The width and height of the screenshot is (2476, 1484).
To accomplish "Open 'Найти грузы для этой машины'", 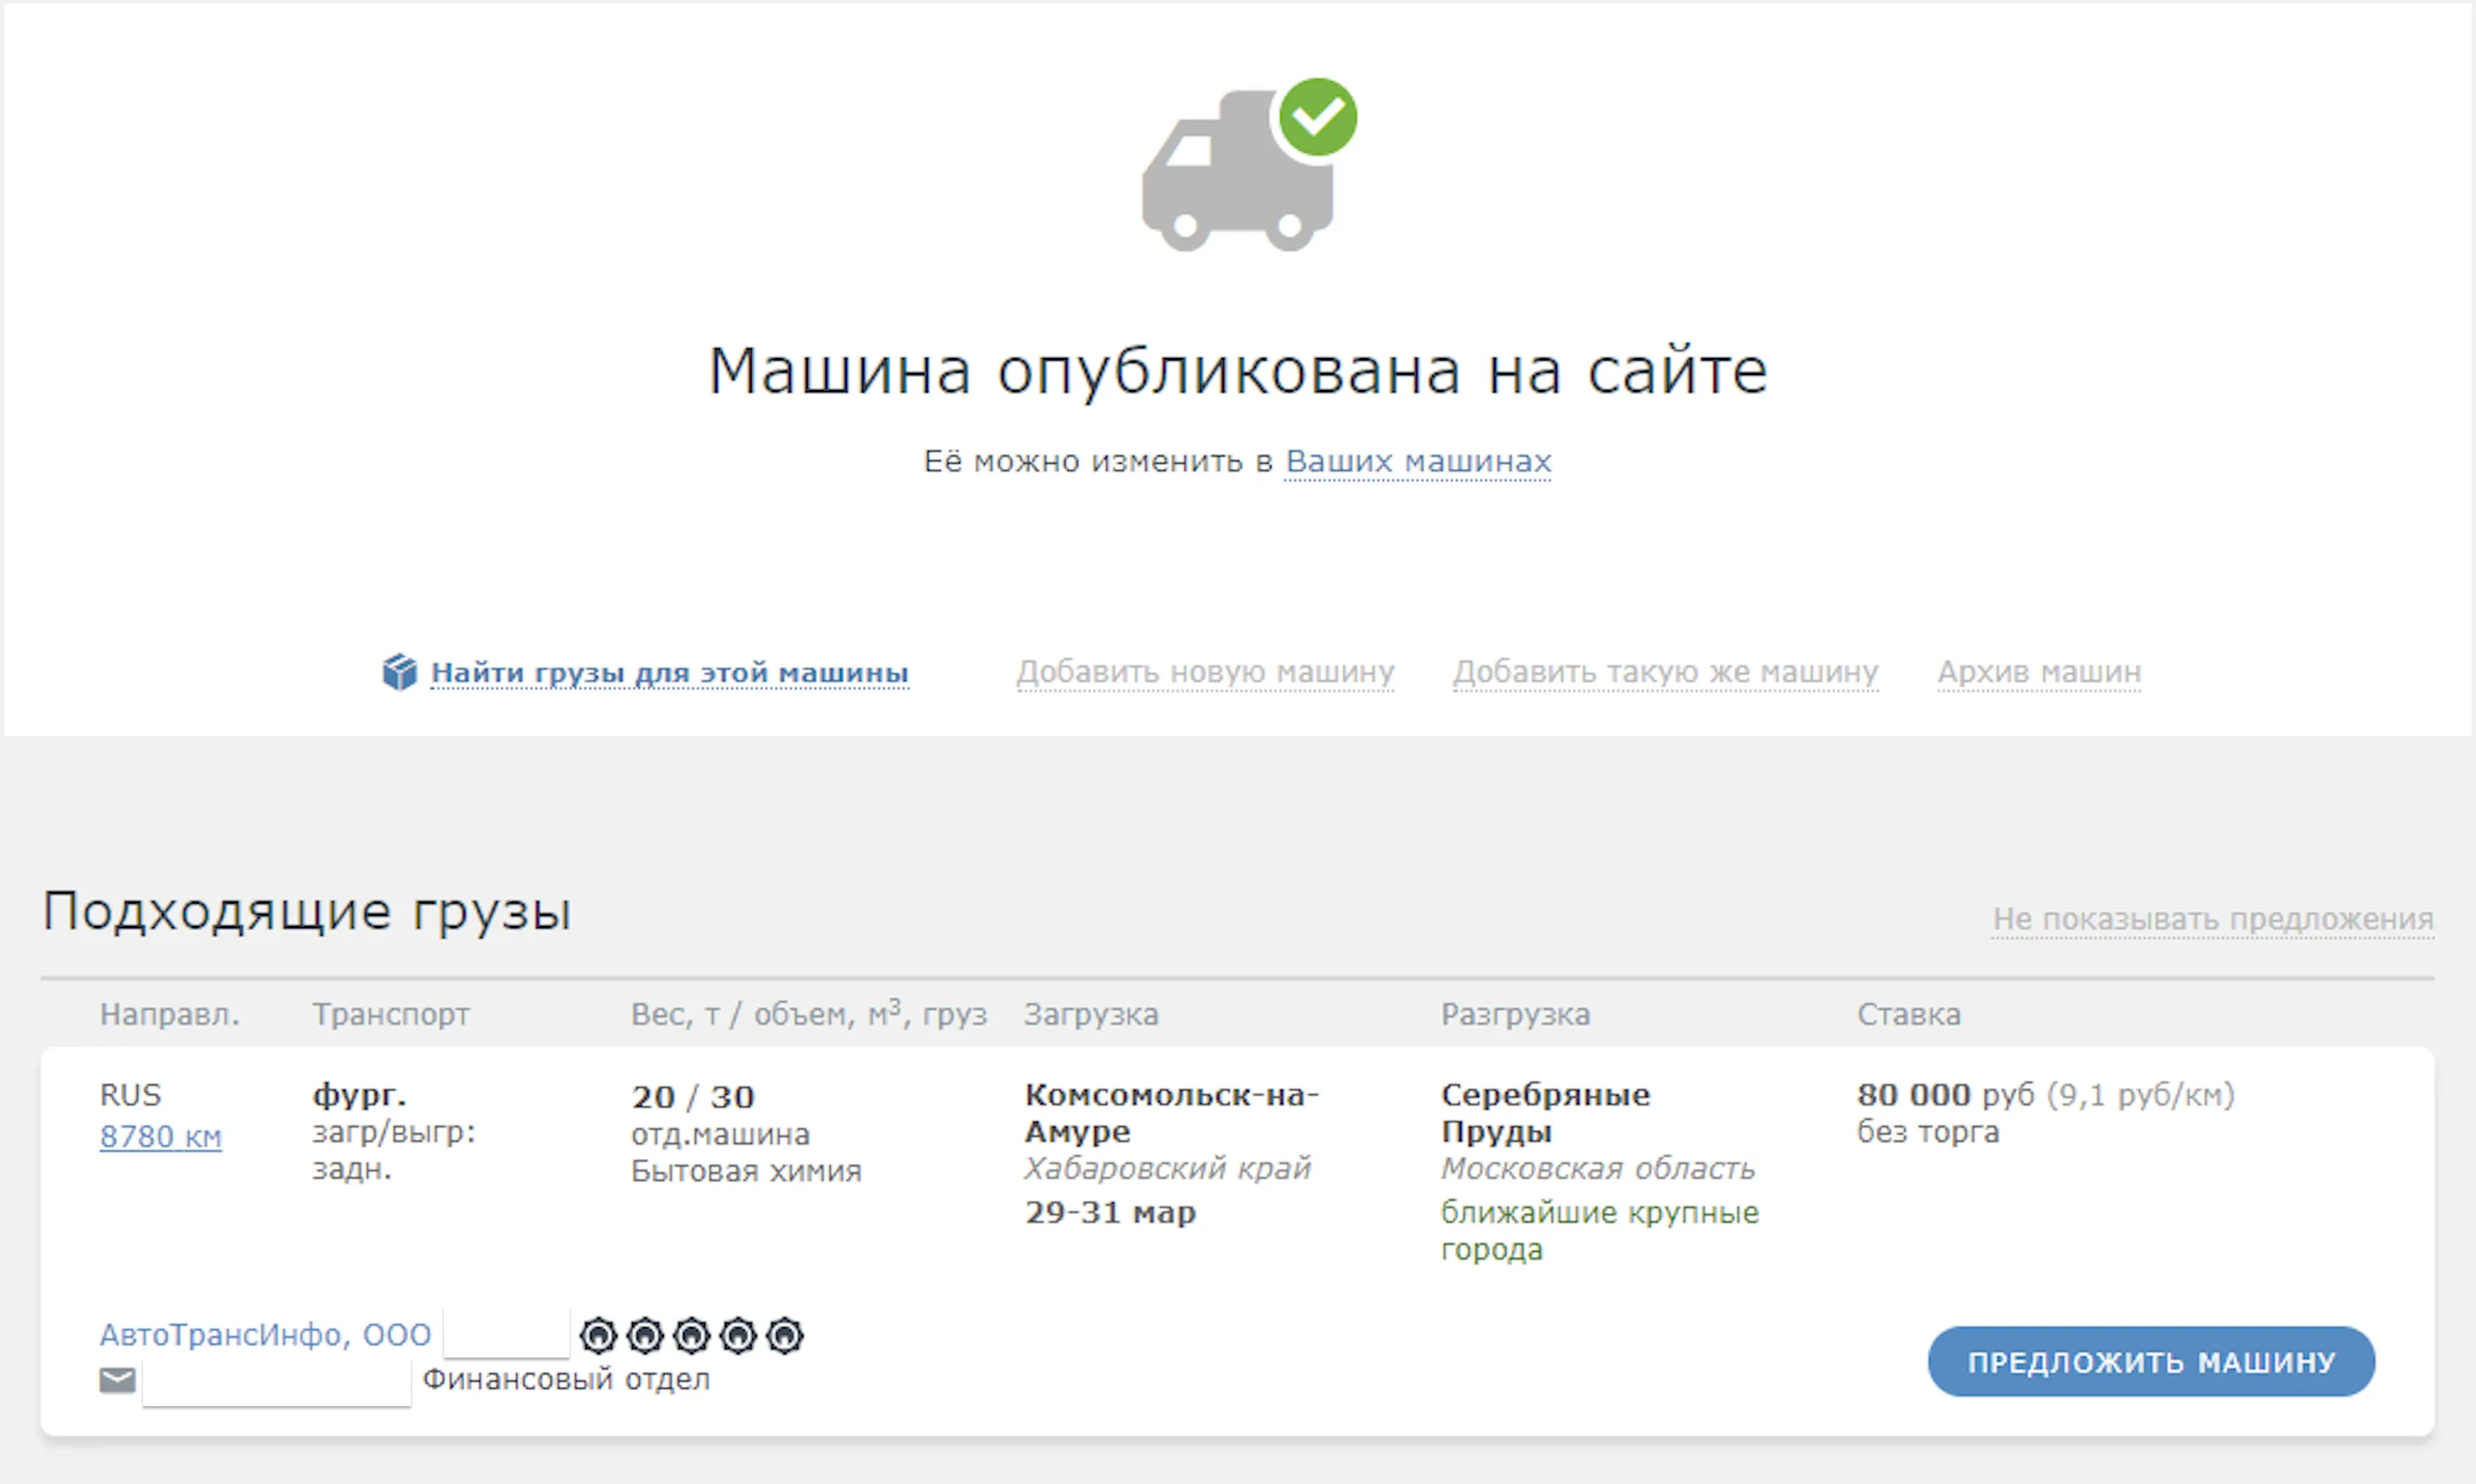I will (669, 672).
